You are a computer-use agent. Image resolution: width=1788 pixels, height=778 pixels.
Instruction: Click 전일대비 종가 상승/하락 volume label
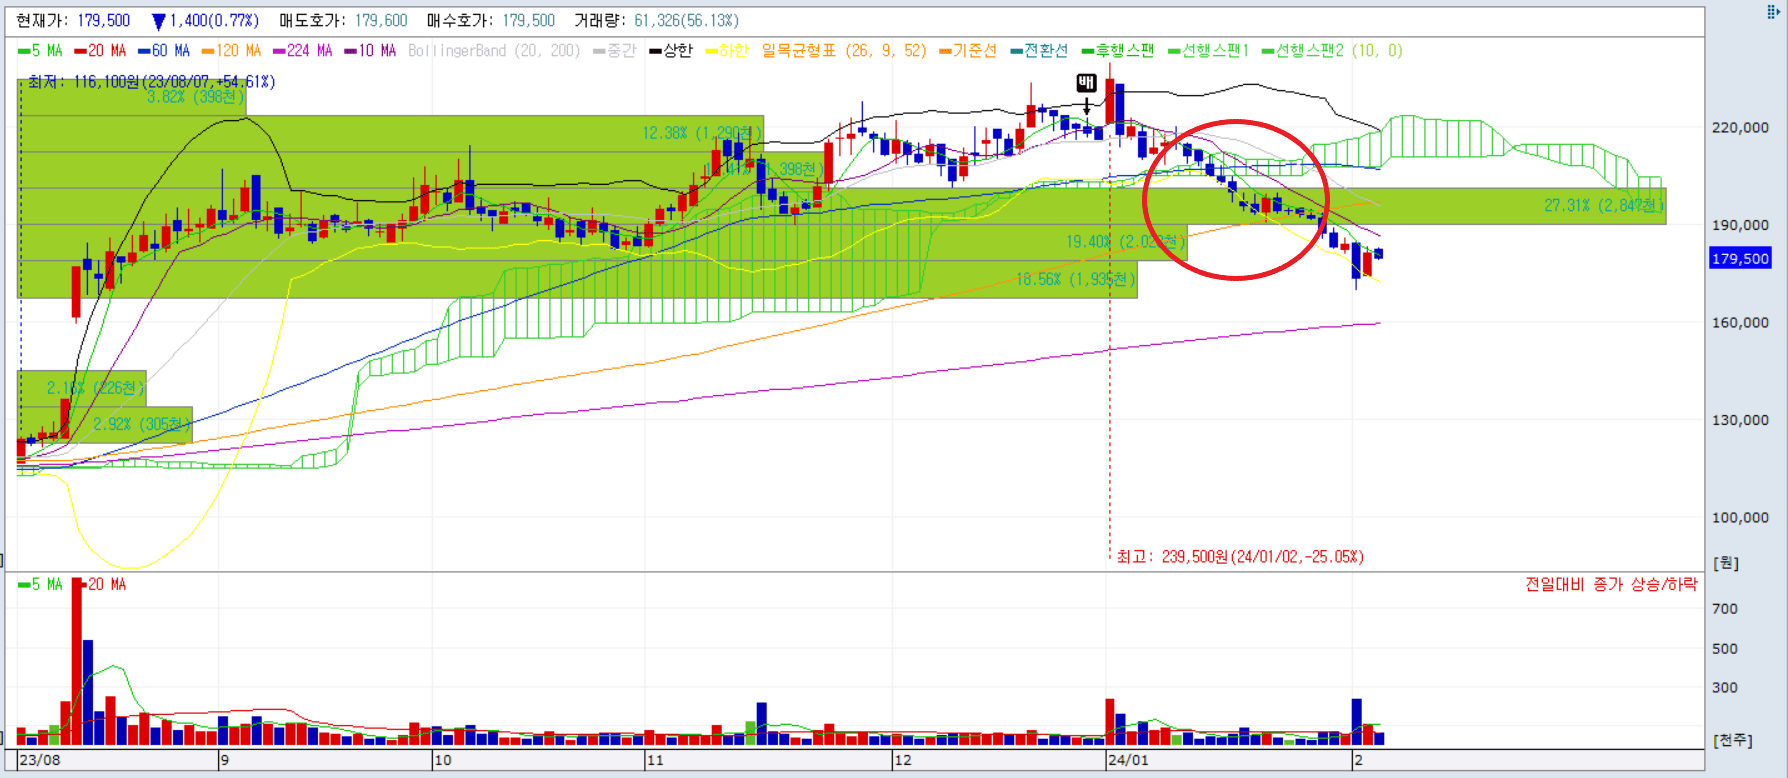click(1611, 584)
